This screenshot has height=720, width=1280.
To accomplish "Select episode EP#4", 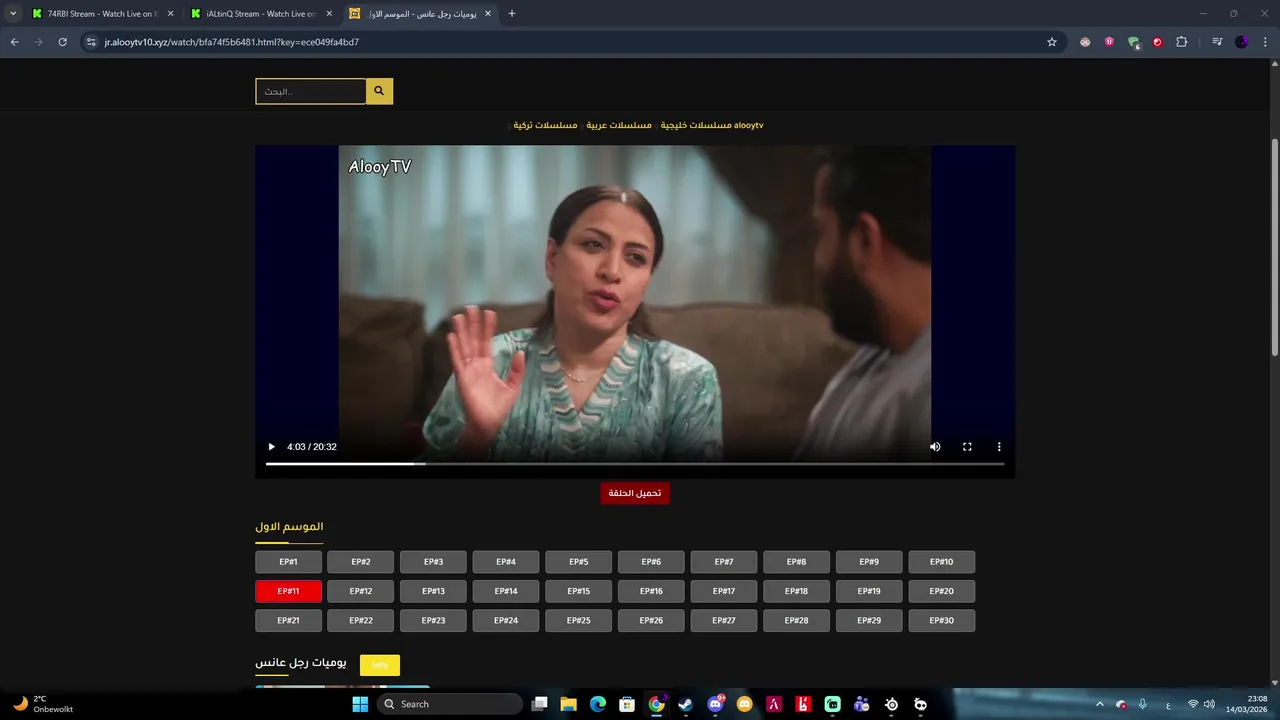I will [x=506, y=562].
